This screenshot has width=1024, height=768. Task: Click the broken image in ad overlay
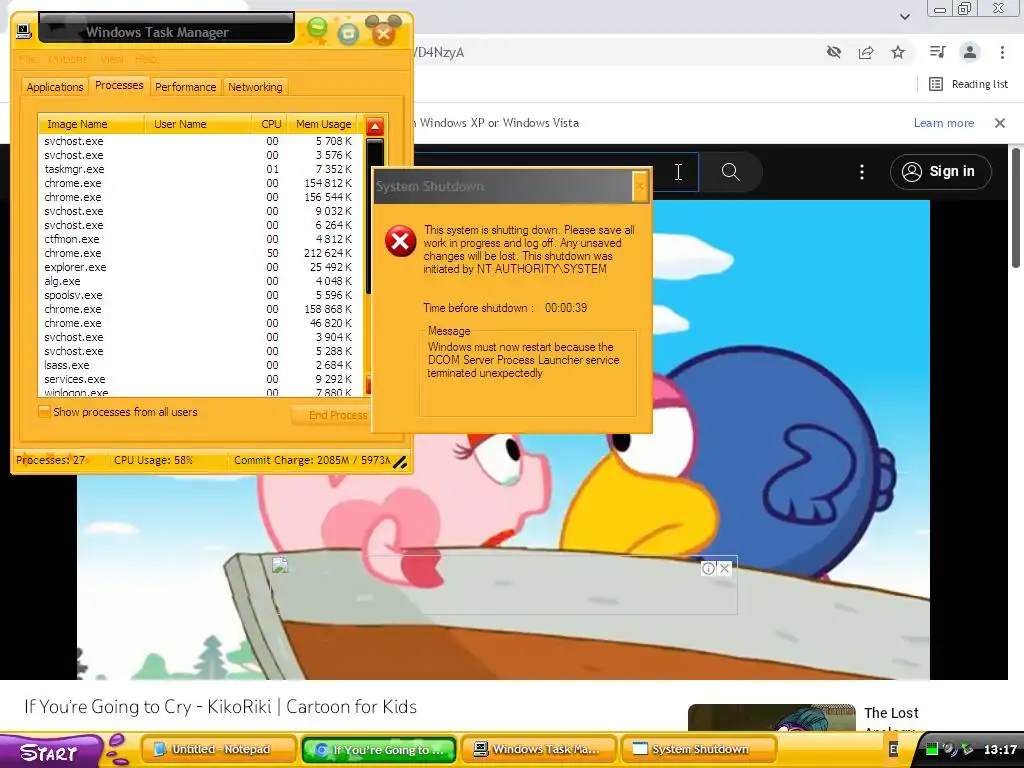tap(280, 566)
